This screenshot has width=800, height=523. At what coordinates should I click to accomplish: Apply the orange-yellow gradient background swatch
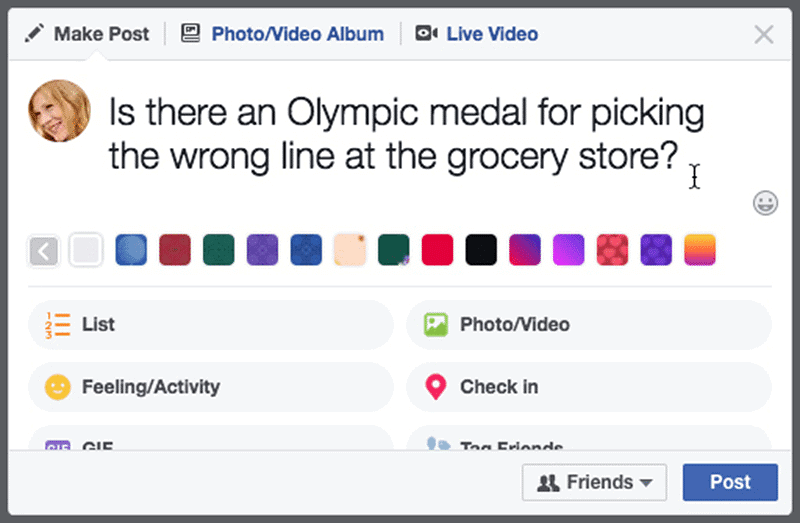coord(699,250)
